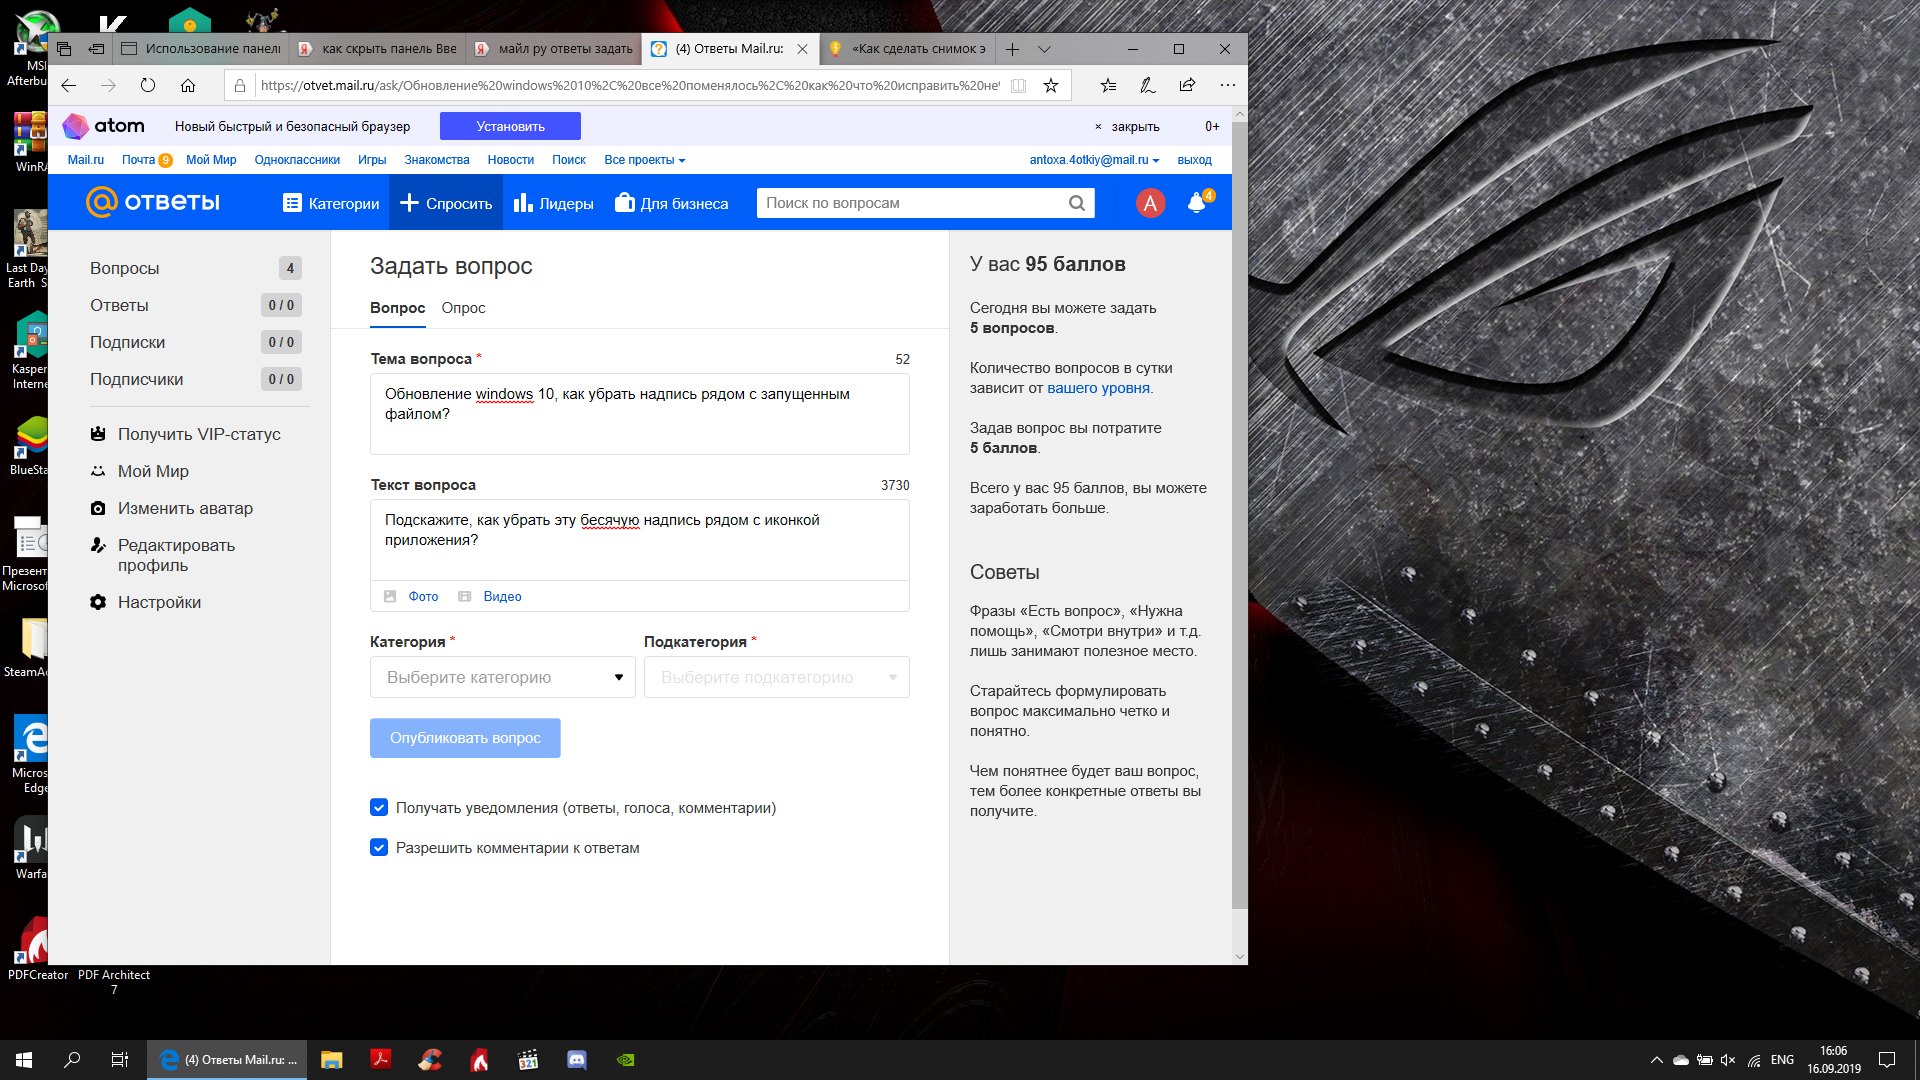Click the add notes pen icon

coord(1148,86)
